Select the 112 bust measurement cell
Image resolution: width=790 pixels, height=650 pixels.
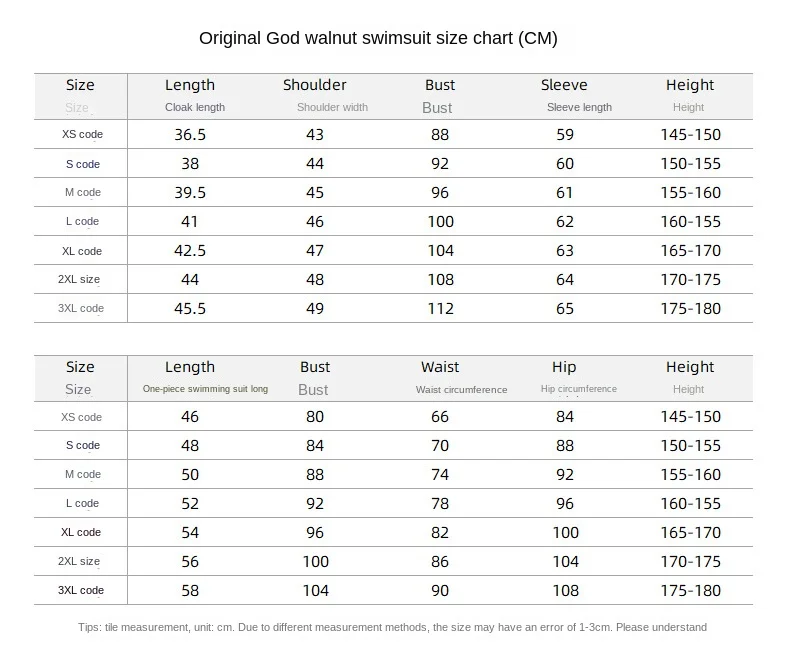tap(440, 309)
